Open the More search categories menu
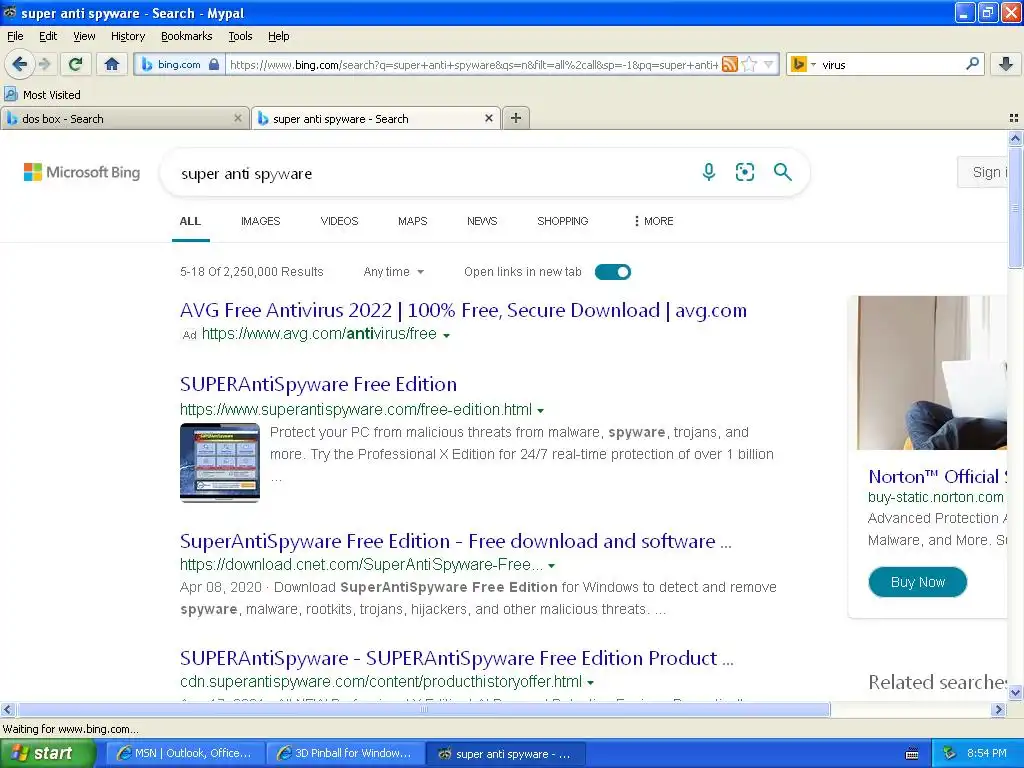Screen dimensions: 1024x768 (x=653, y=221)
